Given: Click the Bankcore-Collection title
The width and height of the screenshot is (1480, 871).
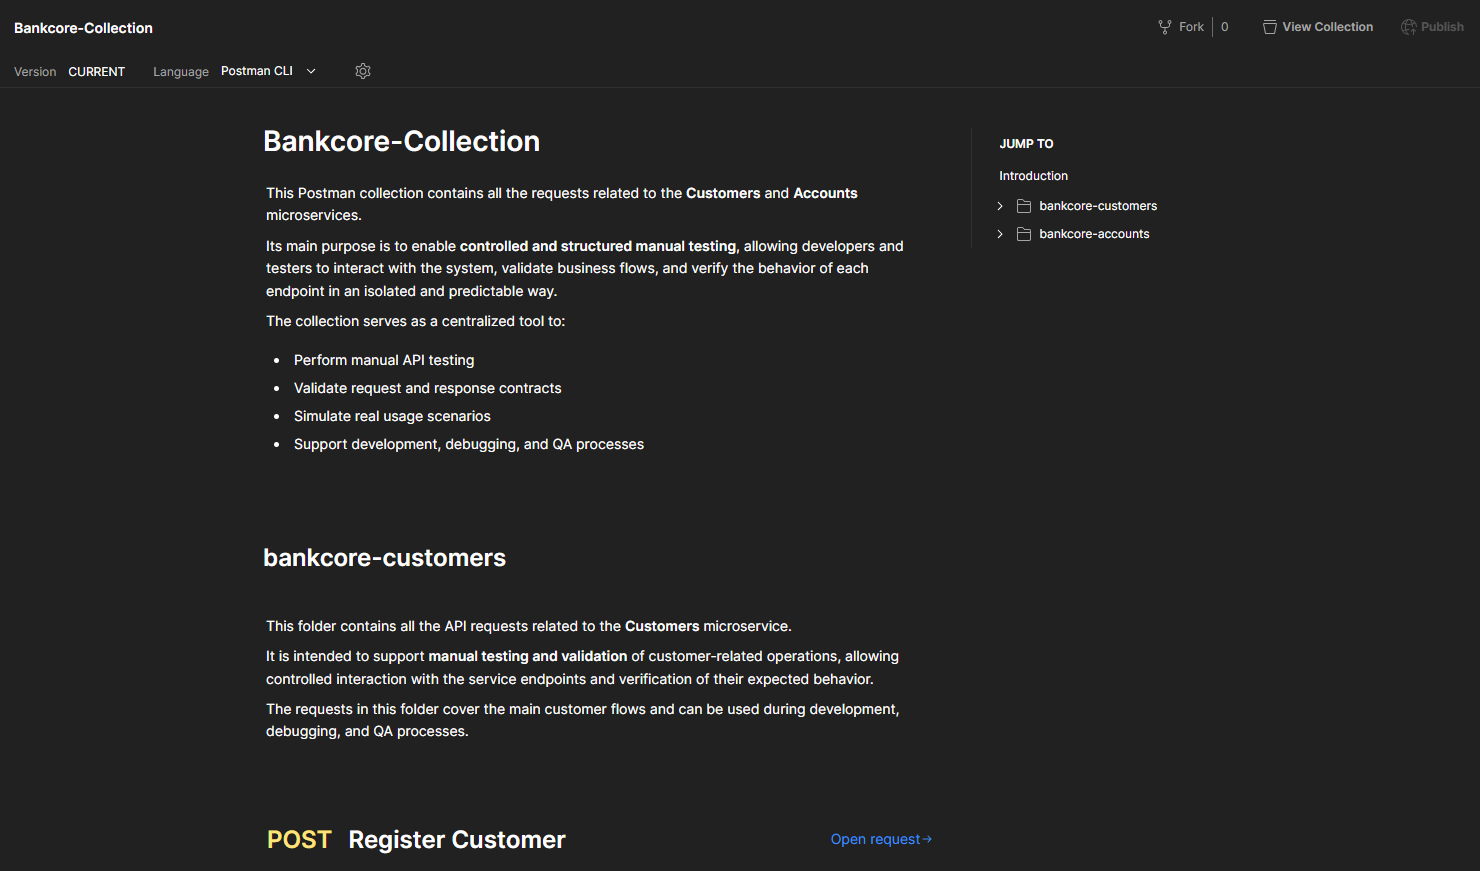Looking at the screenshot, I should click(83, 27).
